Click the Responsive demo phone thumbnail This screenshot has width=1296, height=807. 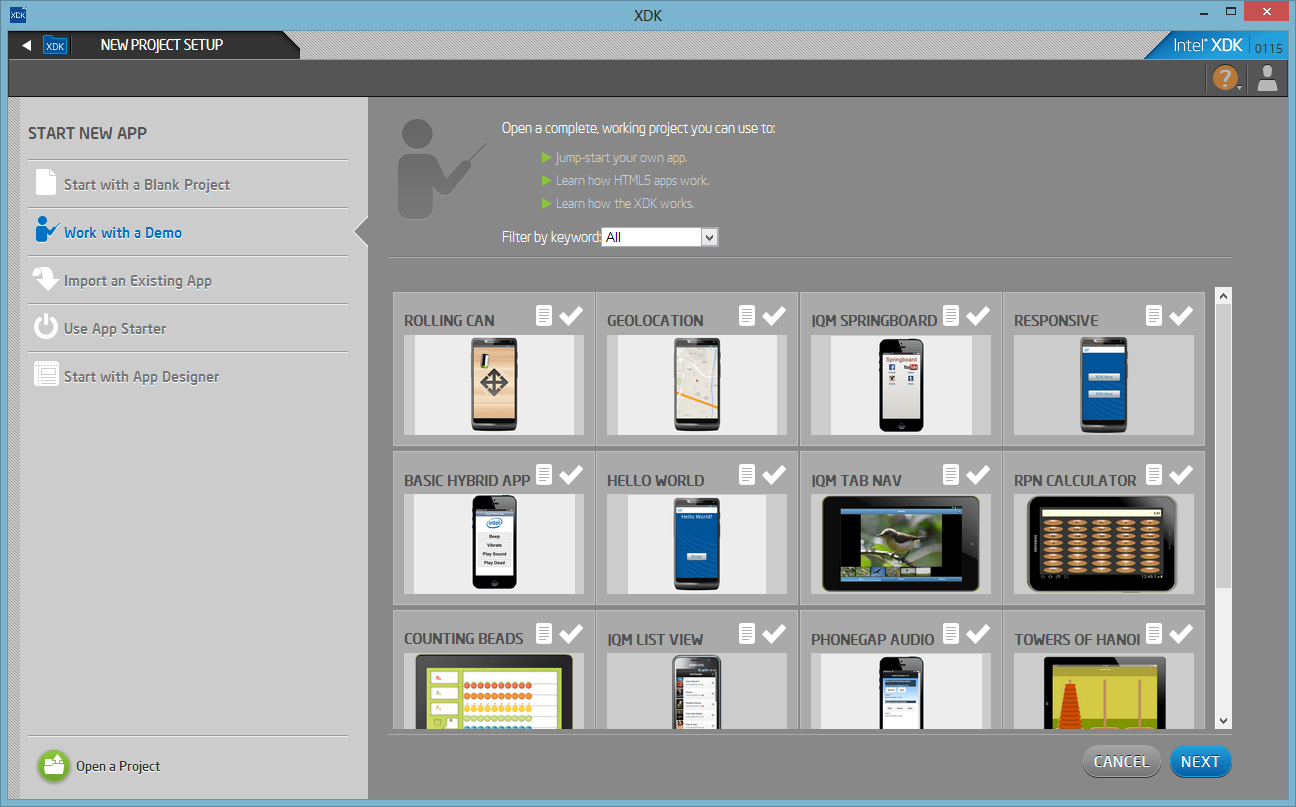[1103, 385]
